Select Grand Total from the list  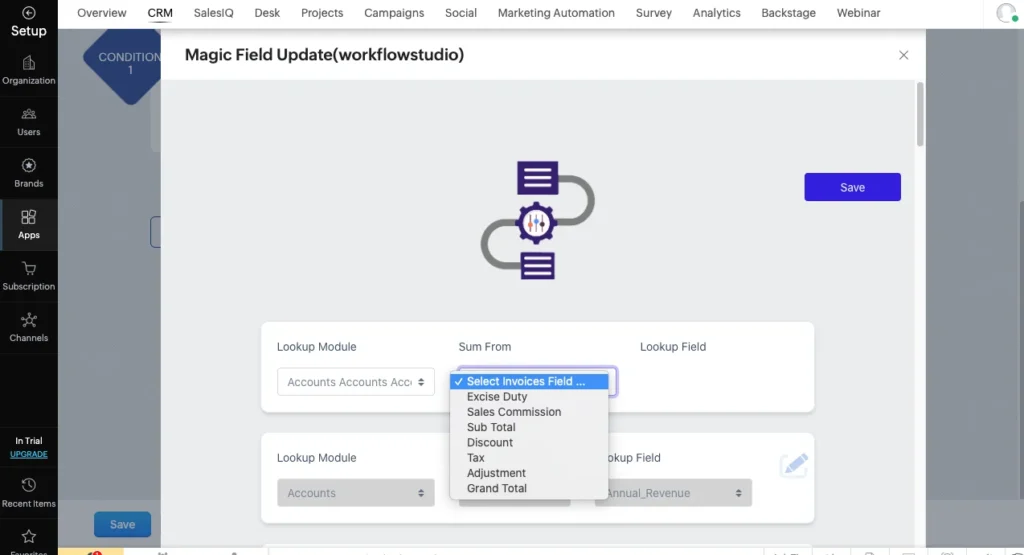pyautogui.click(x=529, y=488)
